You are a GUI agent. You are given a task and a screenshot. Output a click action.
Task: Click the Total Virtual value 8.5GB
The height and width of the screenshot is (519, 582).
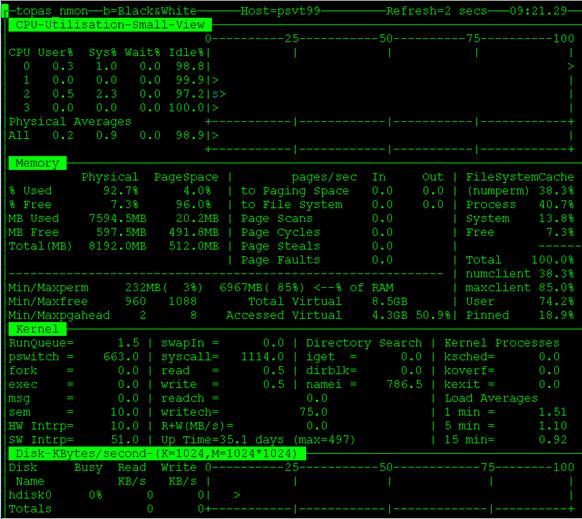pos(389,301)
